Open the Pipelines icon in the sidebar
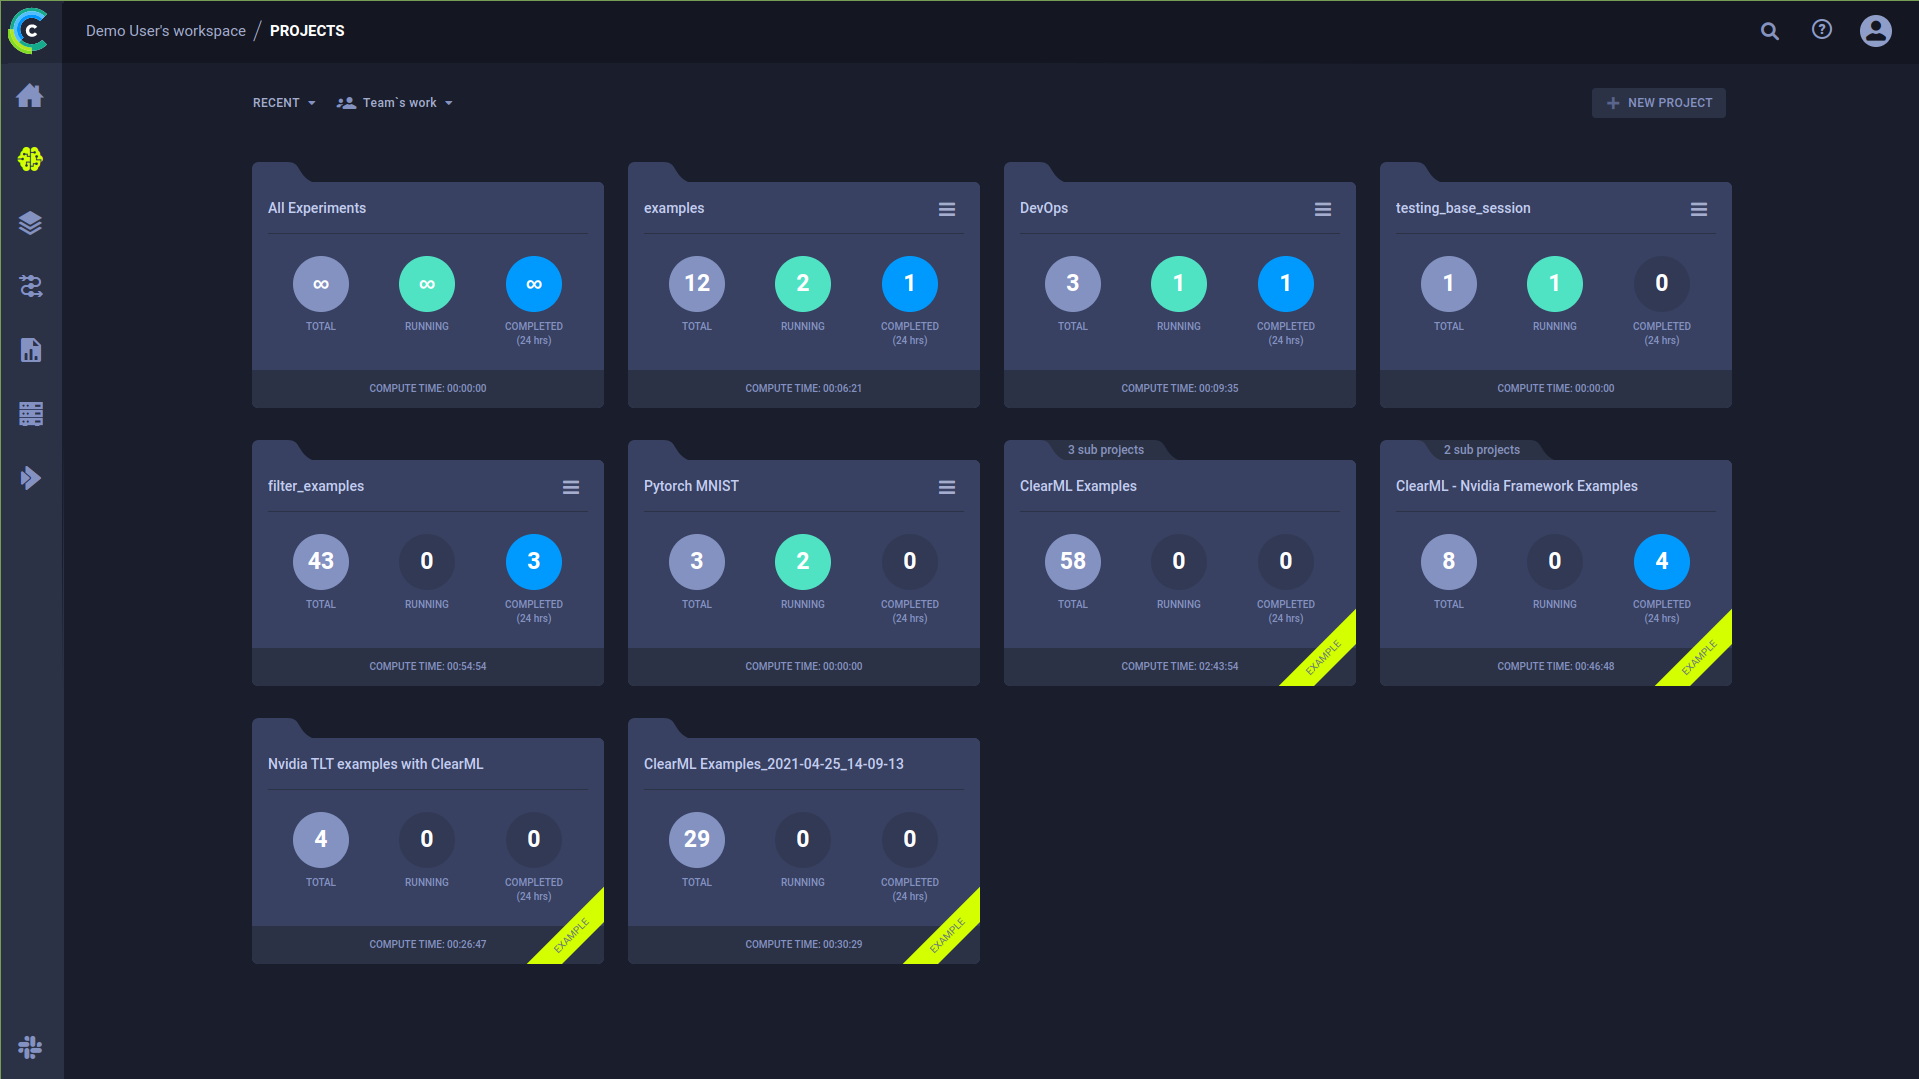This screenshot has width=1919, height=1079. (30, 287)
